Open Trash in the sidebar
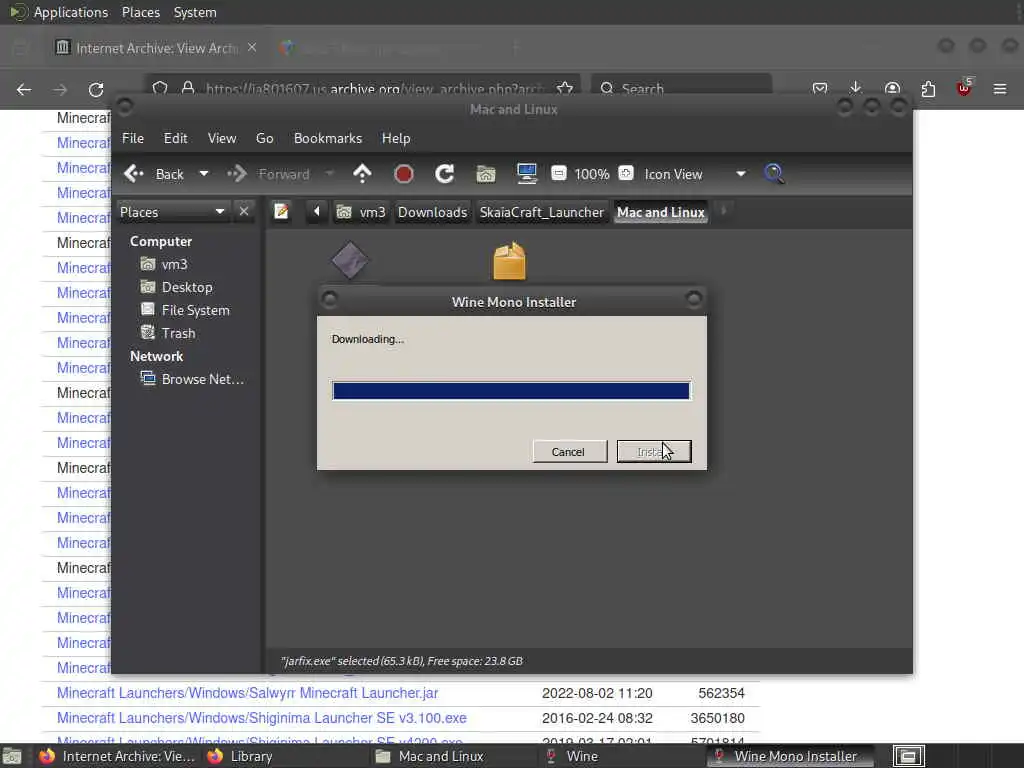This screenshot has height=768, width=1024. click(168, 333)
